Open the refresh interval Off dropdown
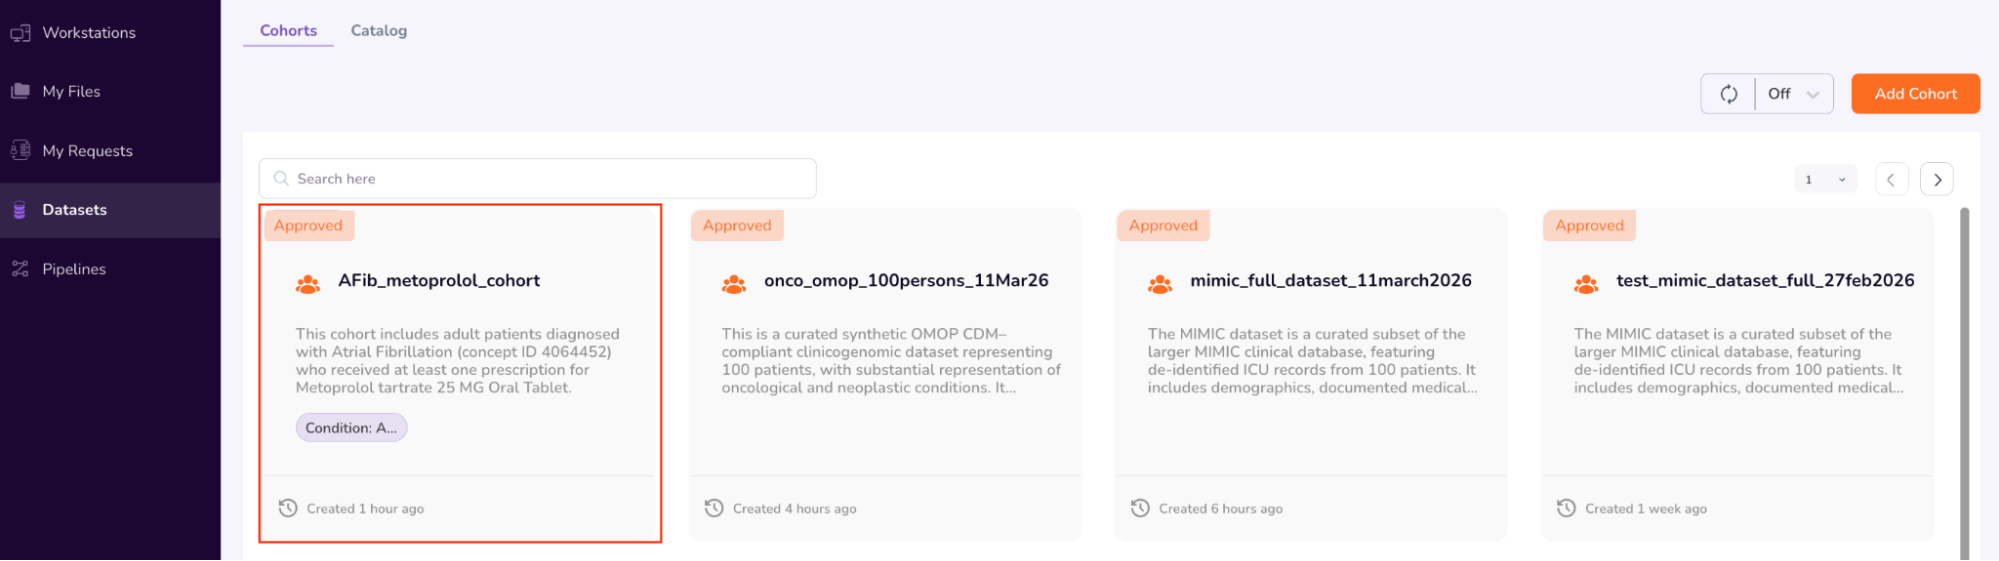Viewport: 1999px width, 561px height. [x=1794, y=94]
